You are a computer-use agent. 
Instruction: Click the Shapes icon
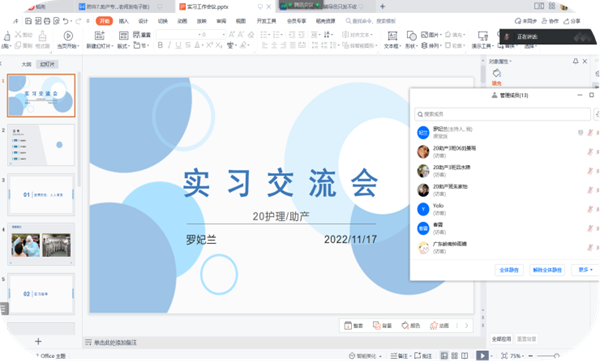[411, 36]
